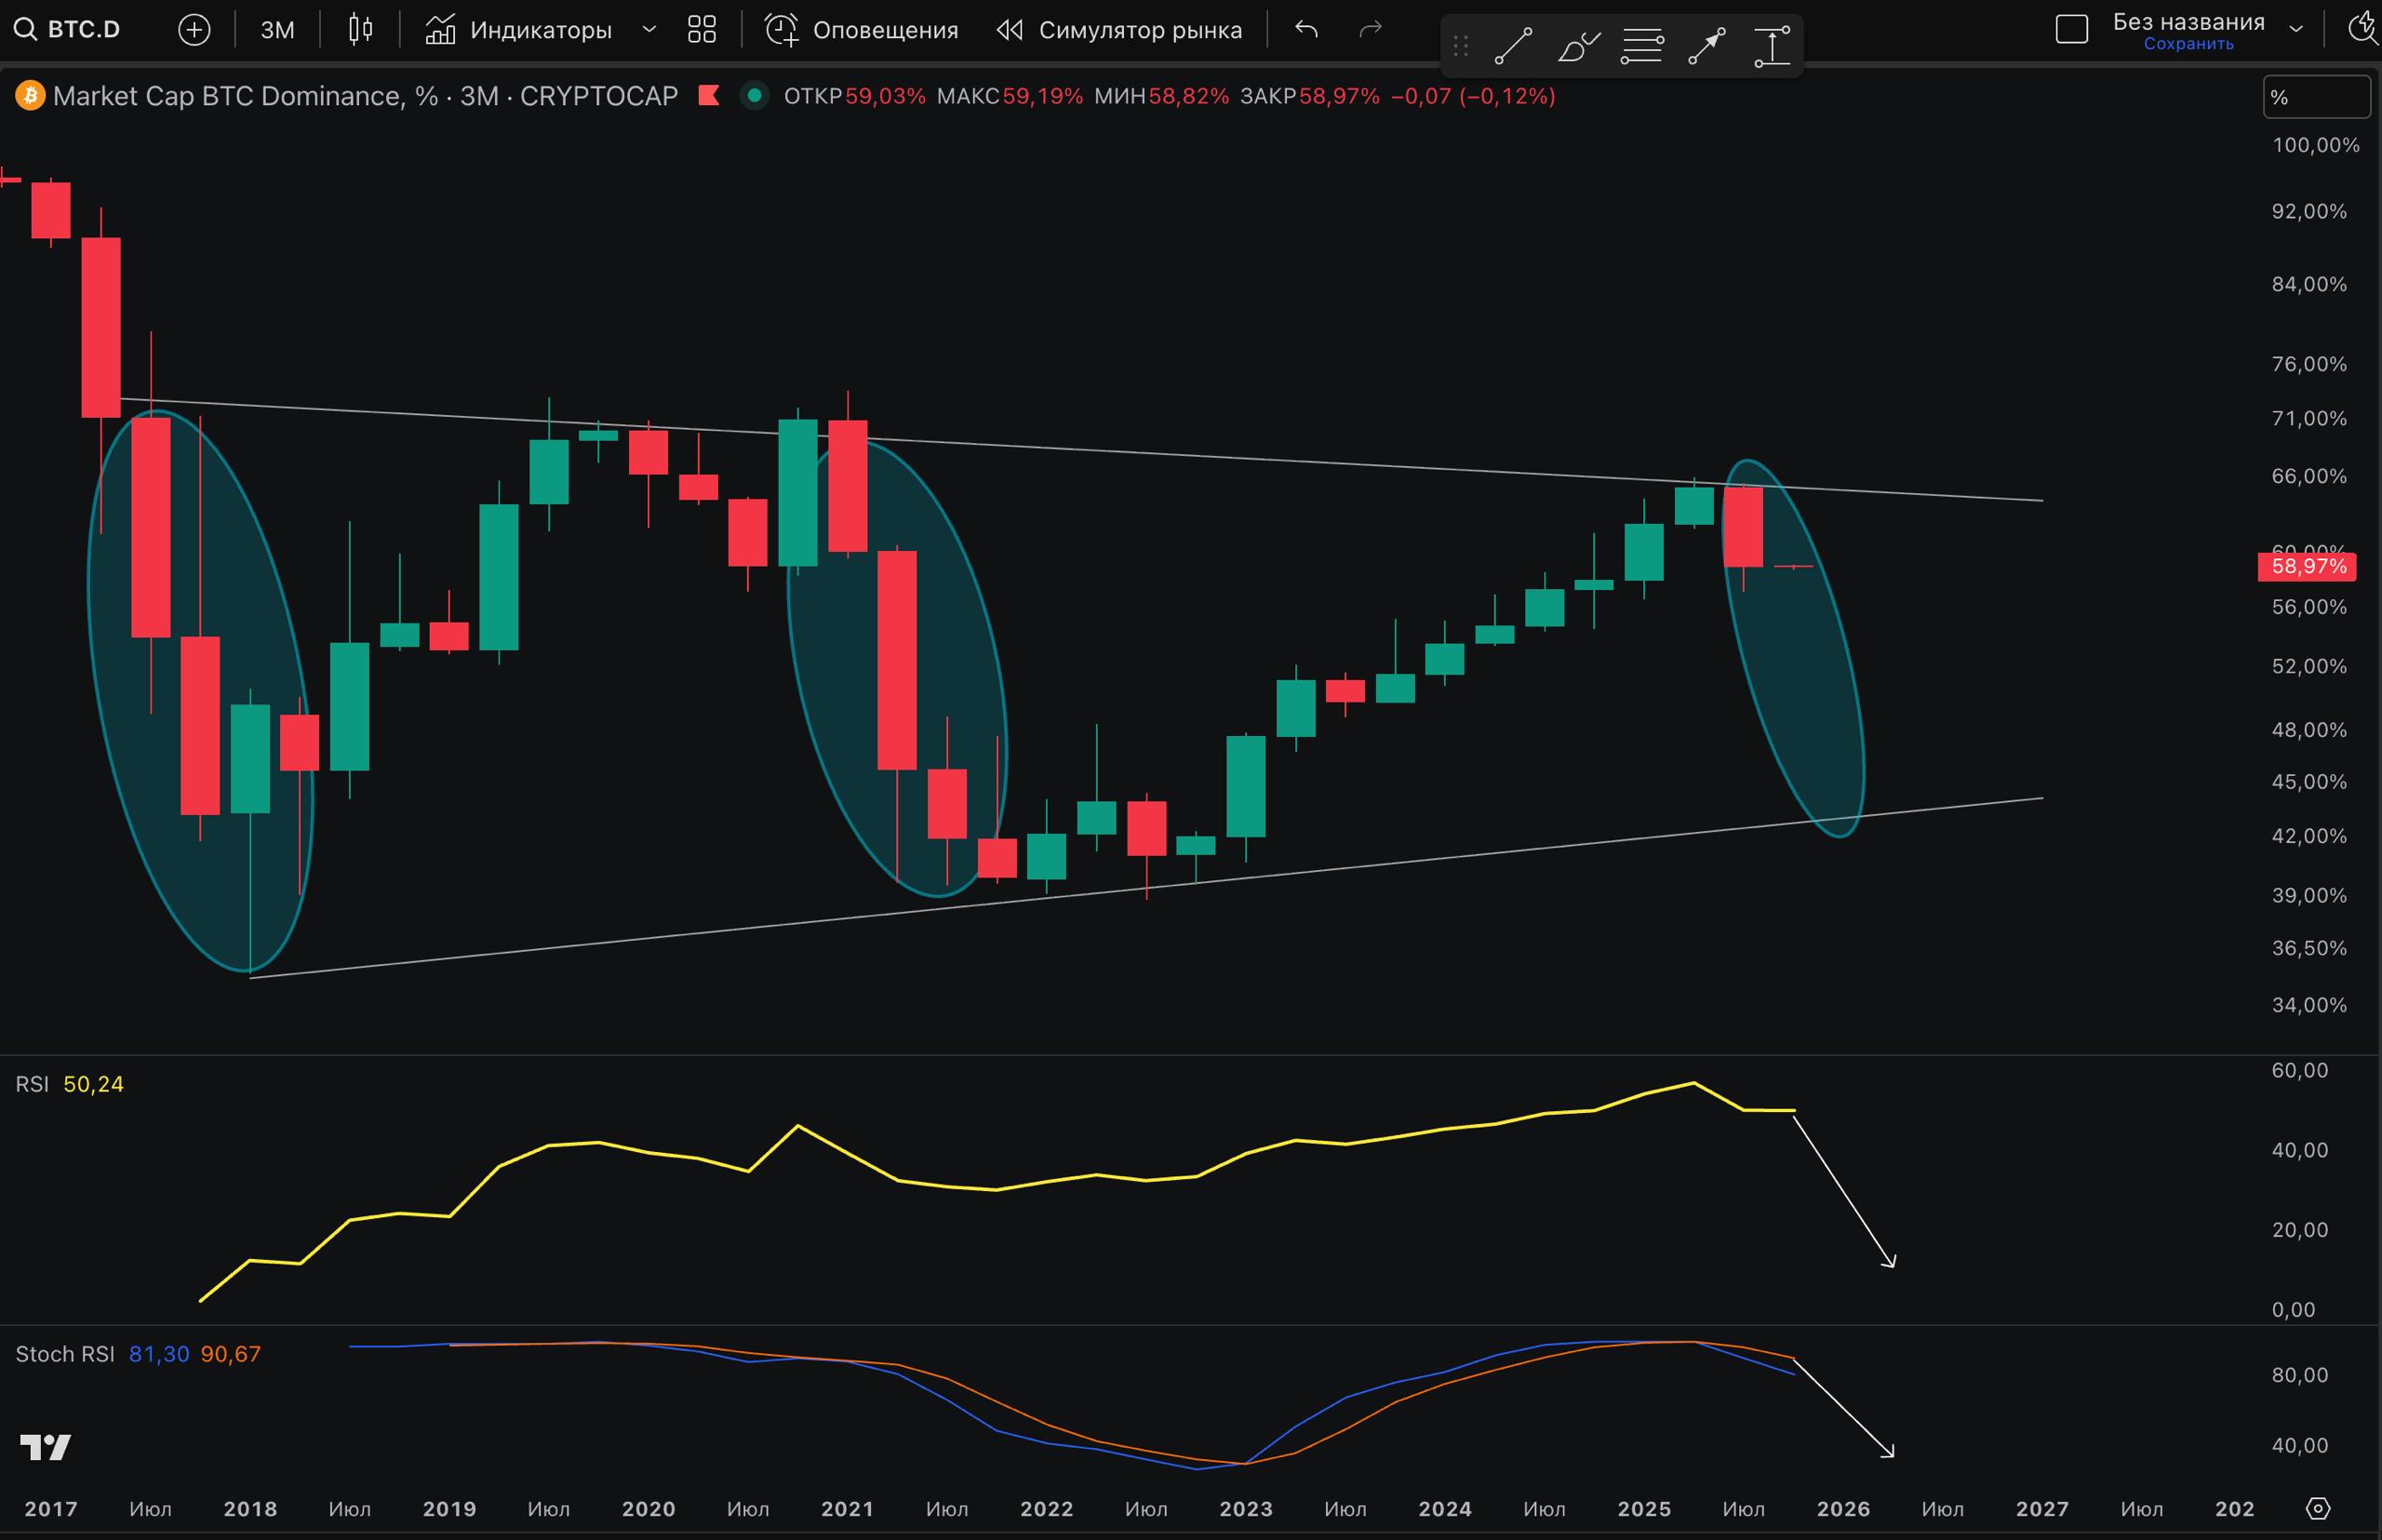
Task: Click the undo arrow
Action: [x=1306, y=30]
